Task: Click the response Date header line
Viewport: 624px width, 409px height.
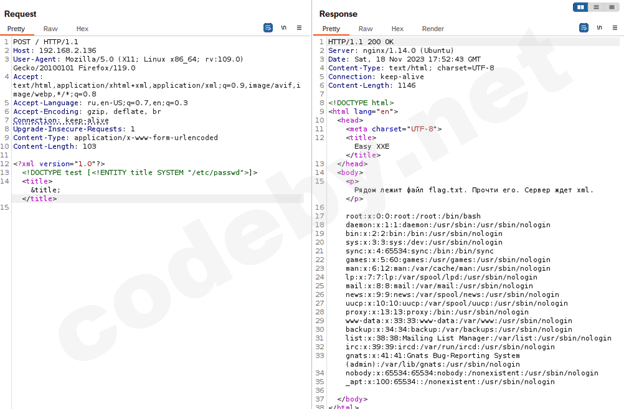Action: click(404, 59)
